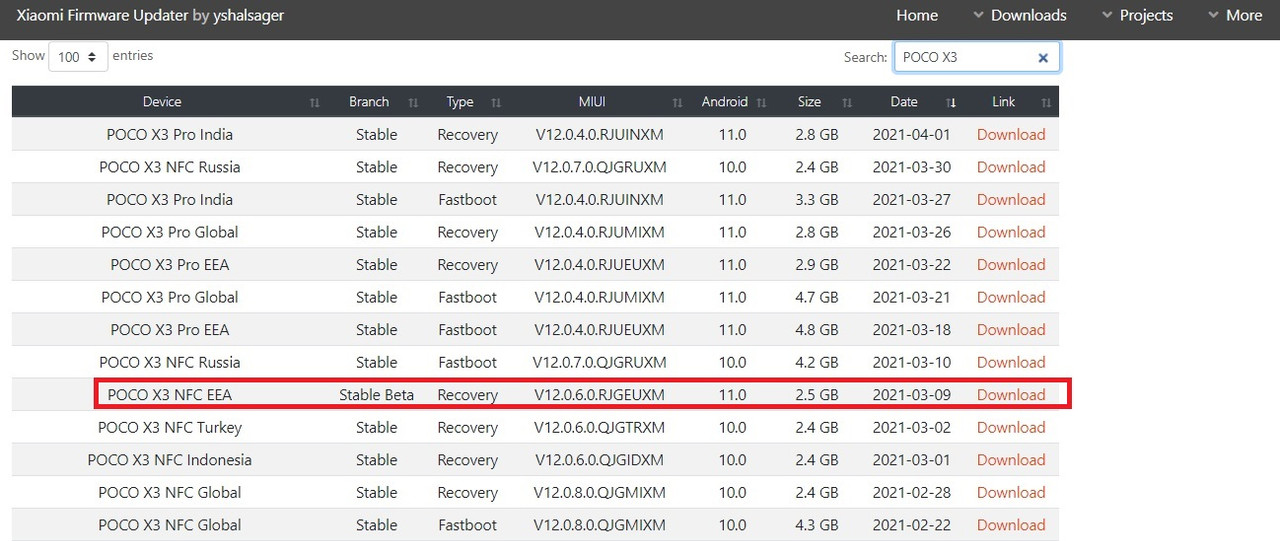This screenshot has height=541, width=1280.
Task: Select the POCO X3 NFC Turkey cell
Action: 170,427
